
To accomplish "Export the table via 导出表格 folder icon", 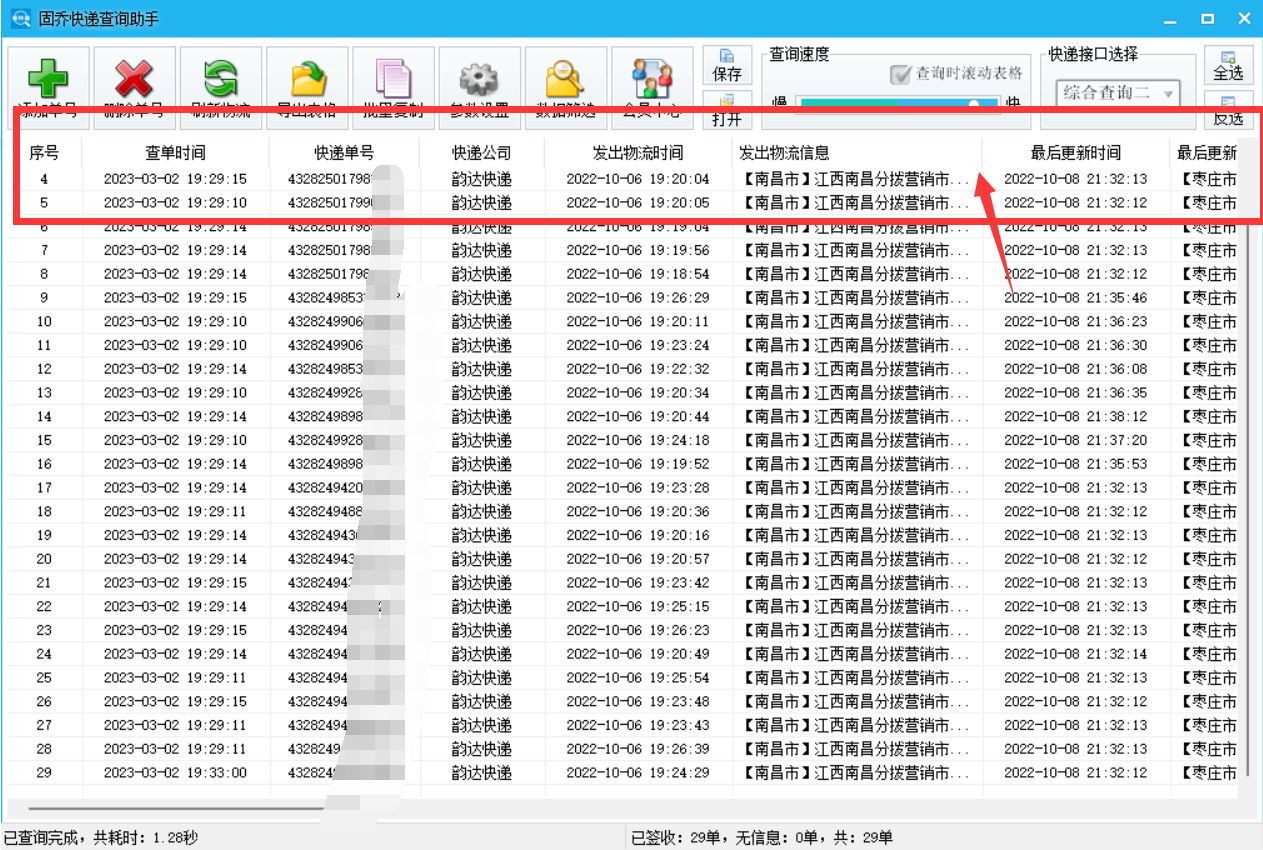I will pyautogui.click(x=307, y=87).
